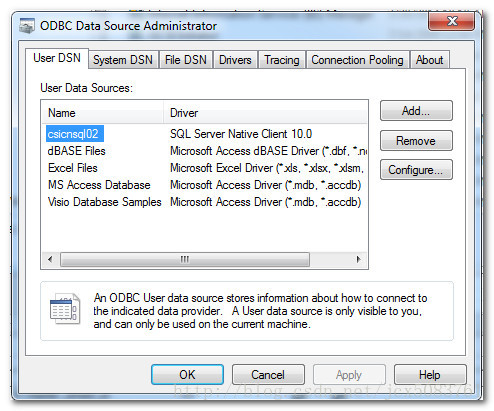Cancel the dialog
The image size is (494, 411).
(x=268, y=375)
